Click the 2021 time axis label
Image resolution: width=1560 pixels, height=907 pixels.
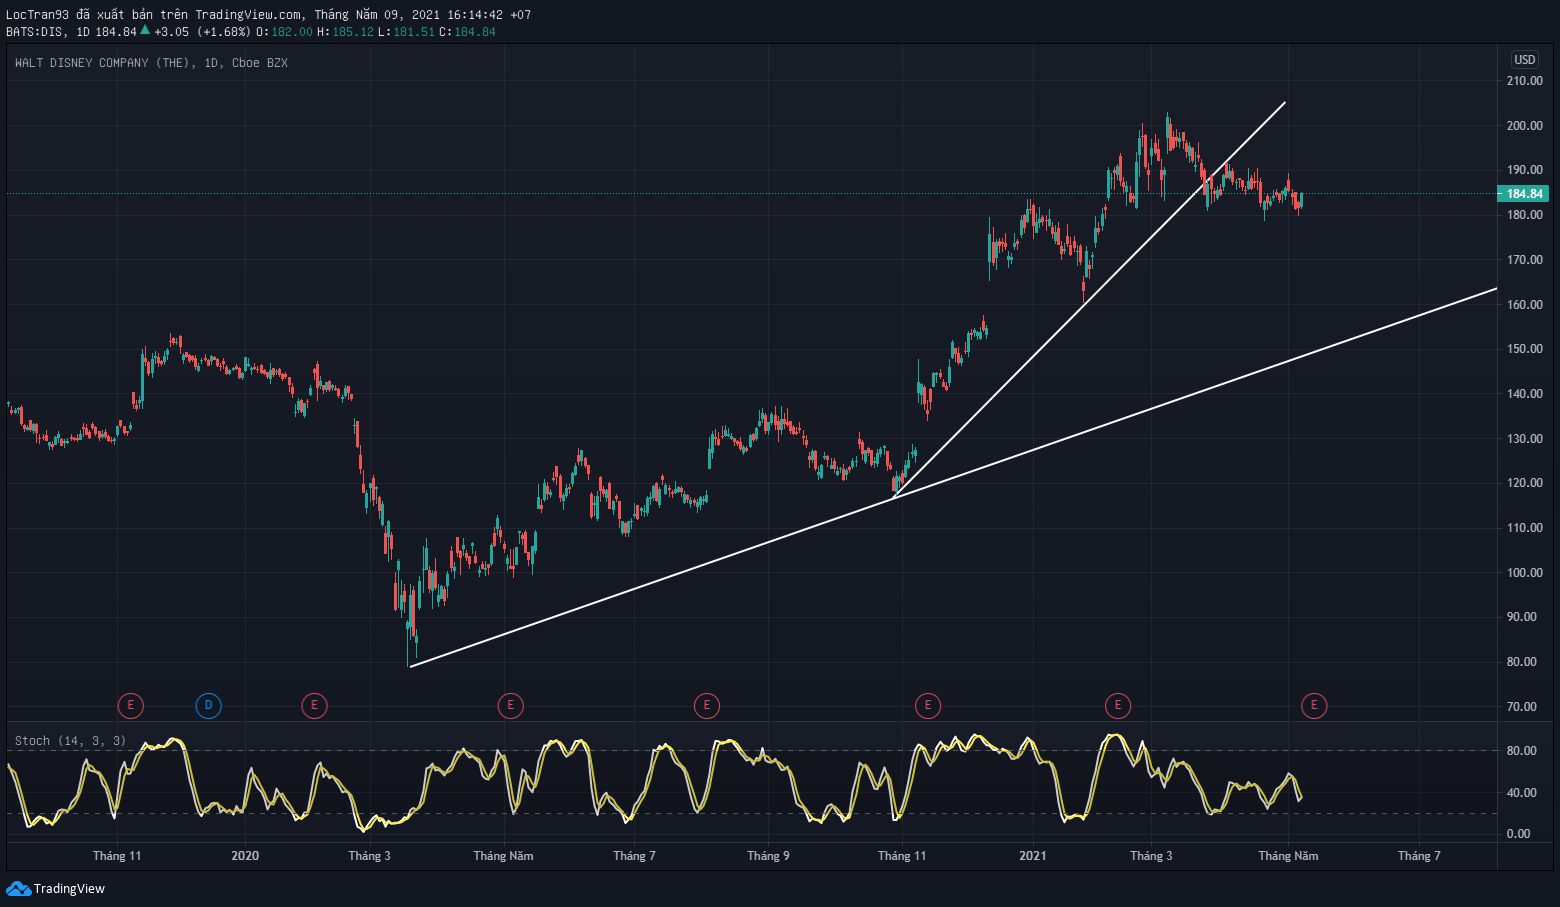1033,856
